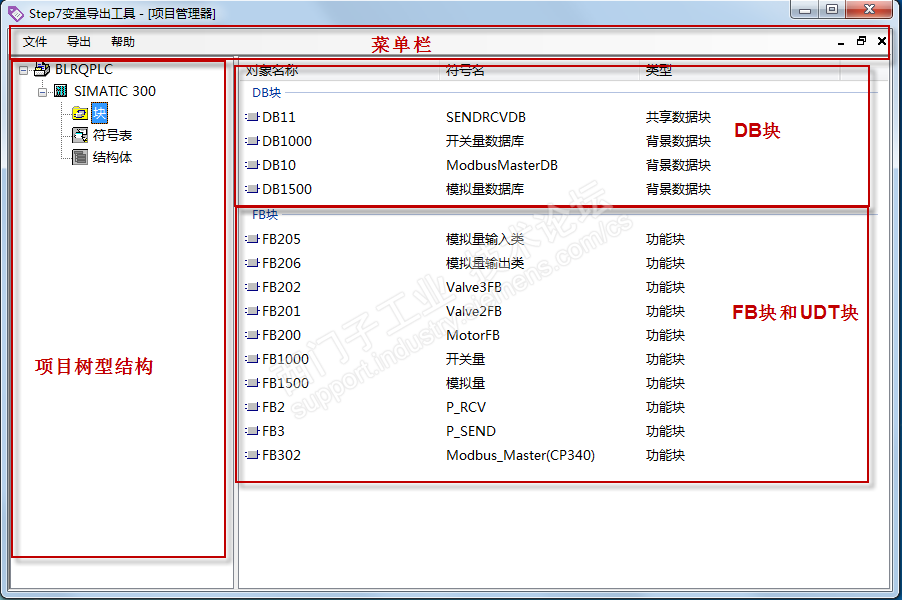Screen dimensions: 902x600
Task: Click symbol name 模拟量数据库
Action: click(x=485, y=189)
